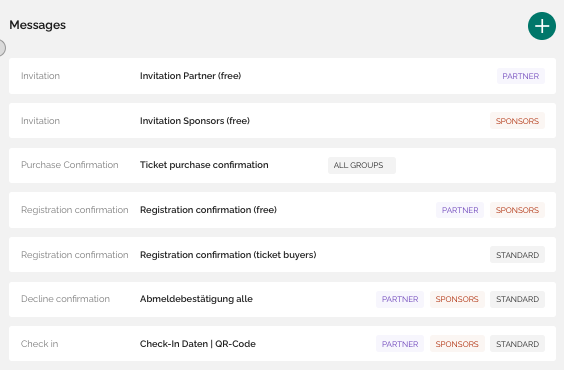Click the PARTNER tag on Invitation Partner row

pyautogui.click(x=520, y=76)
